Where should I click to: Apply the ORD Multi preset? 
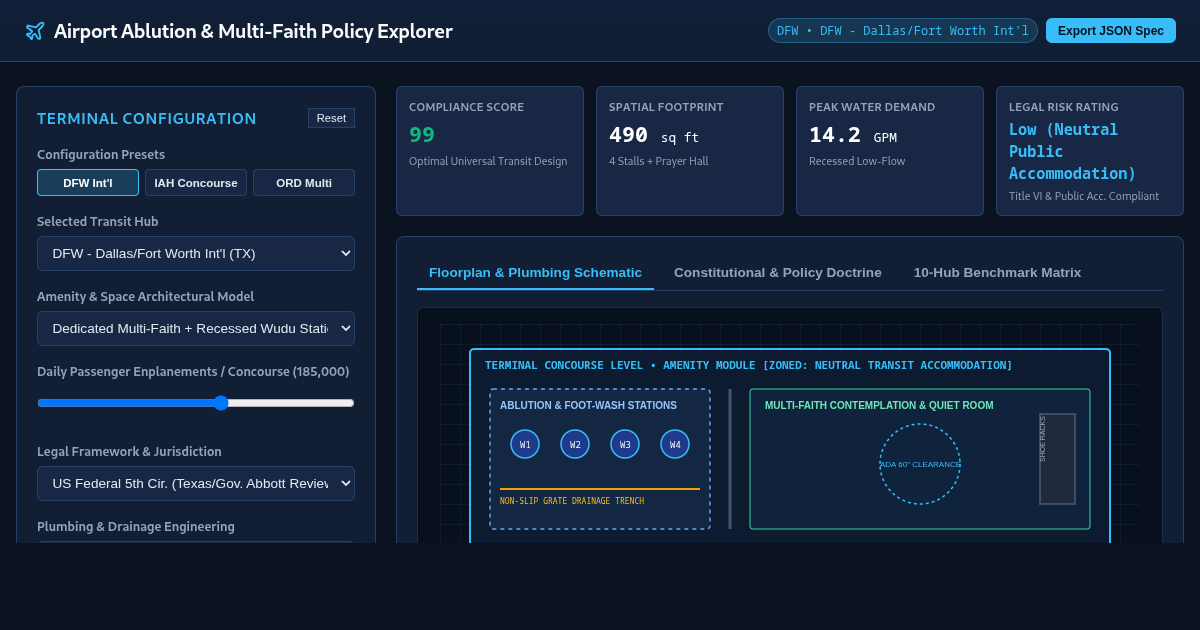click(x=304, y=183)
